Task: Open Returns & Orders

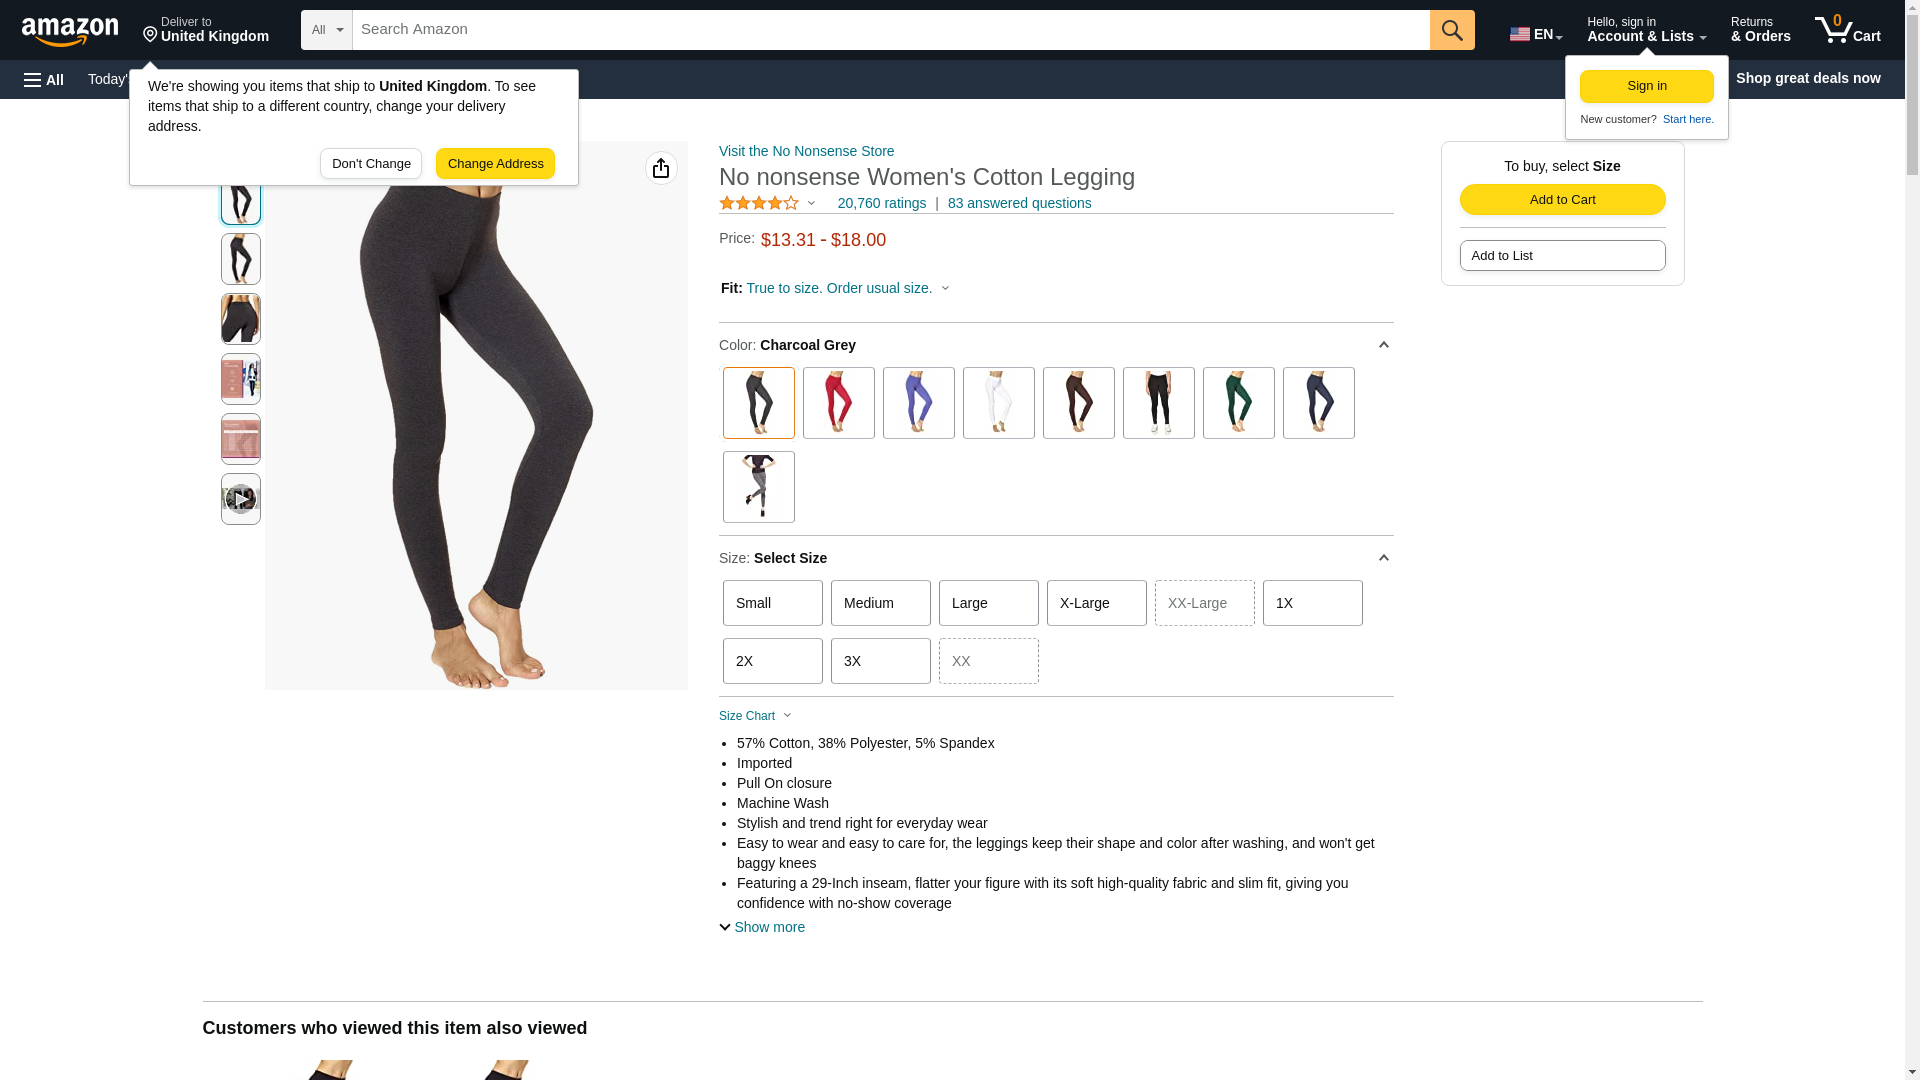Action: (1760, 30)
